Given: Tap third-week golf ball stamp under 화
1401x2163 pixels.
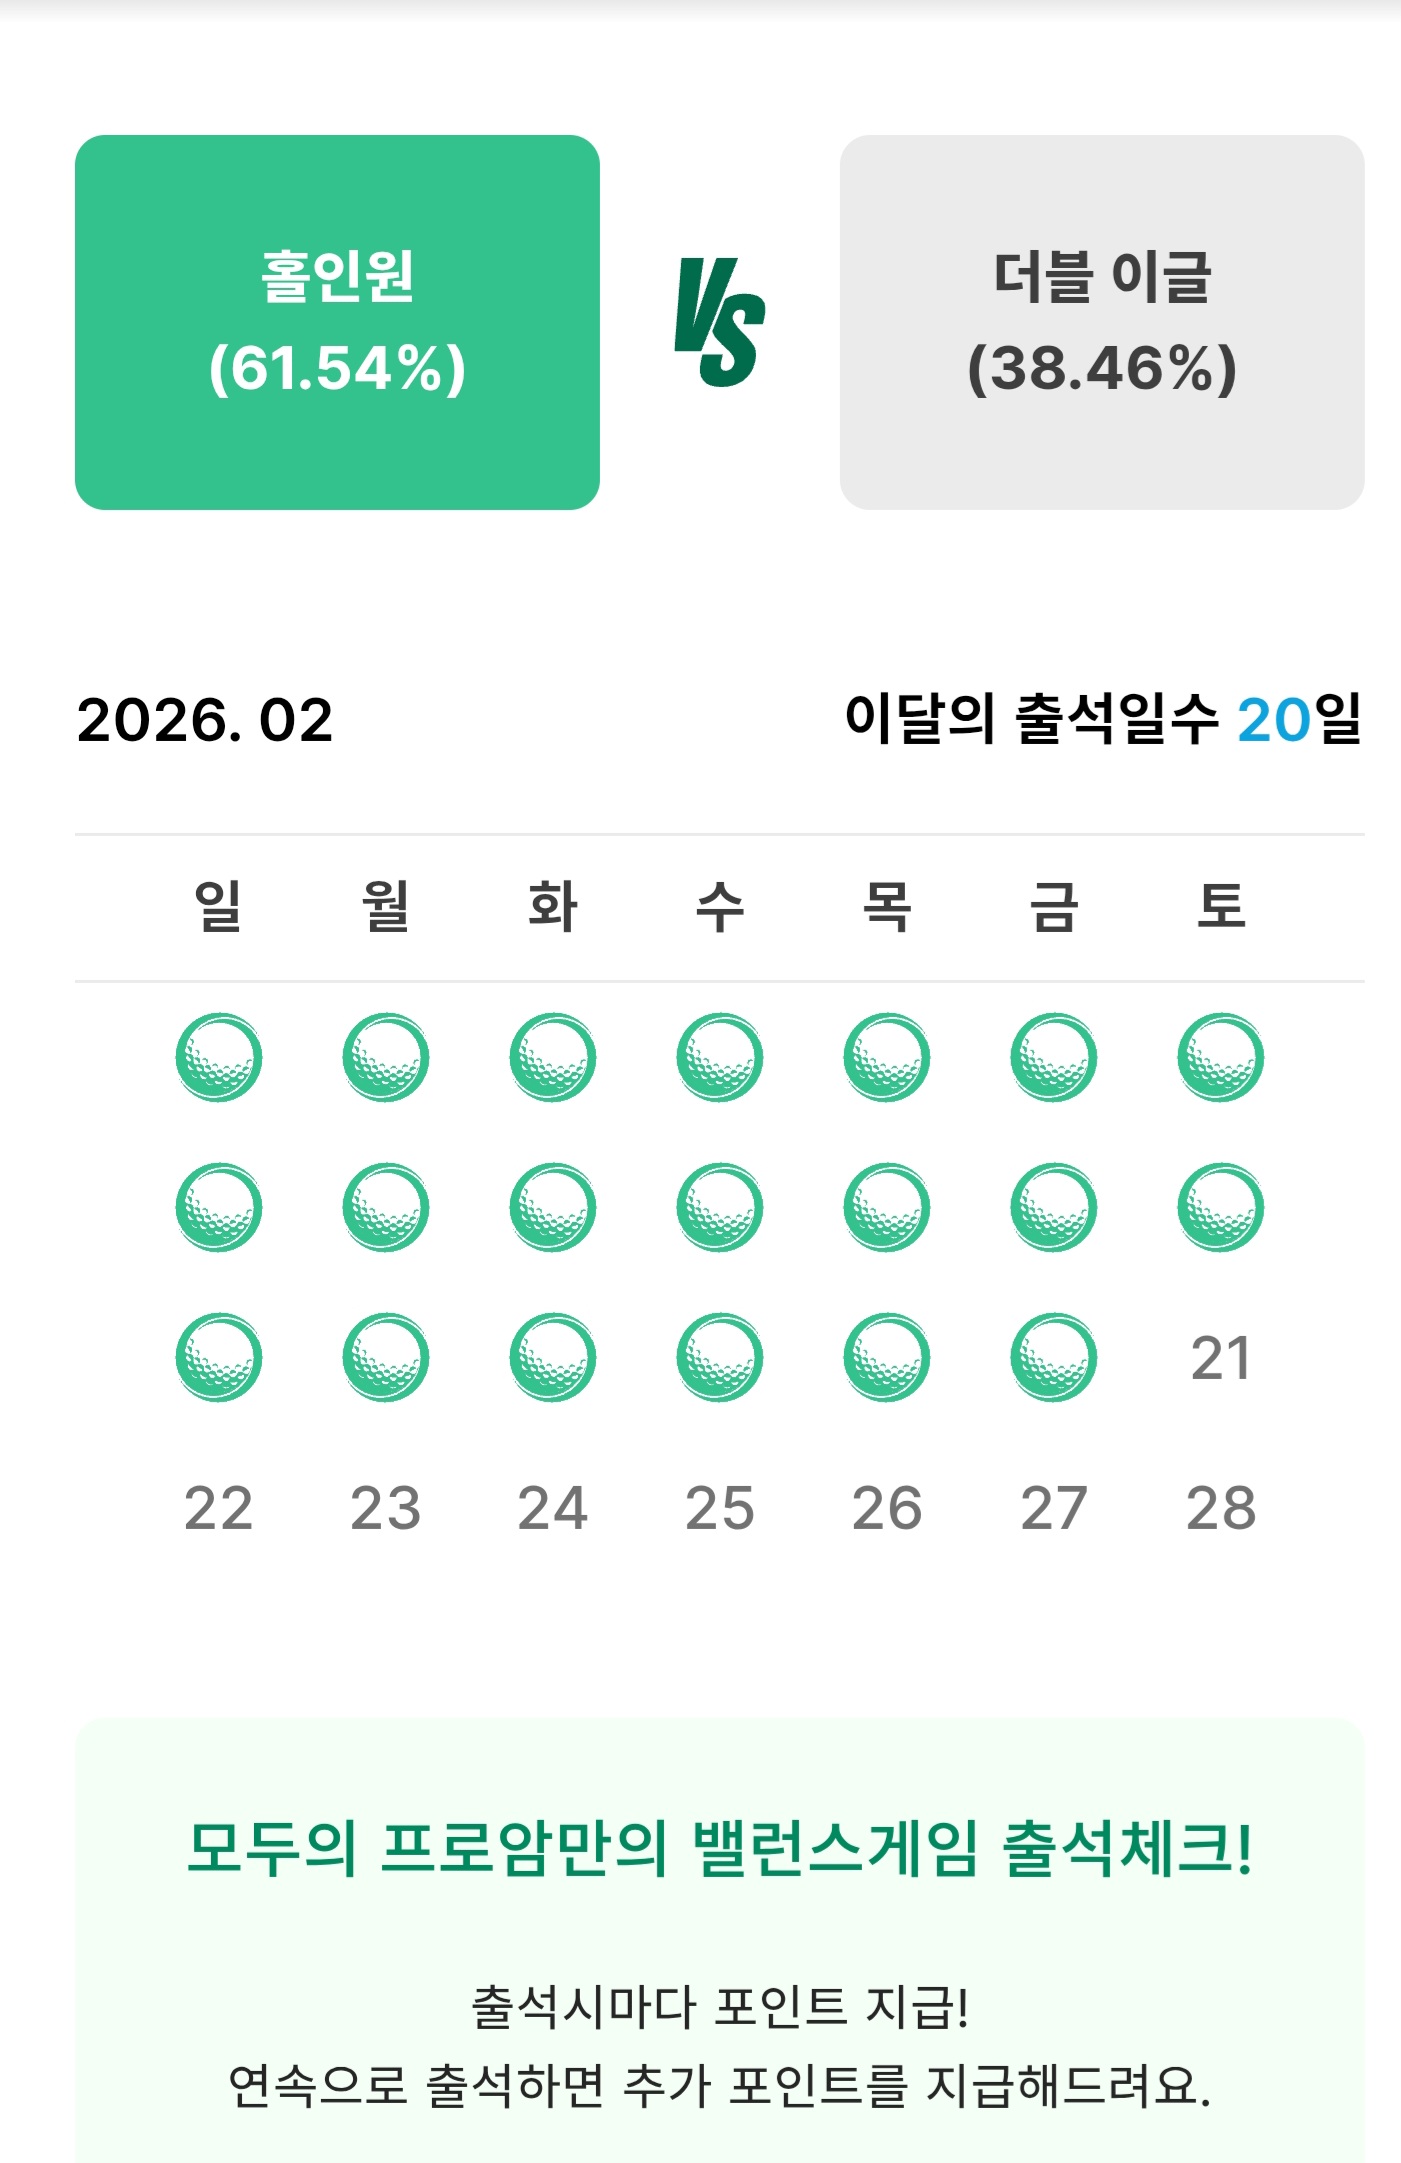Looking at the screenshot, I should [553, 1357].
